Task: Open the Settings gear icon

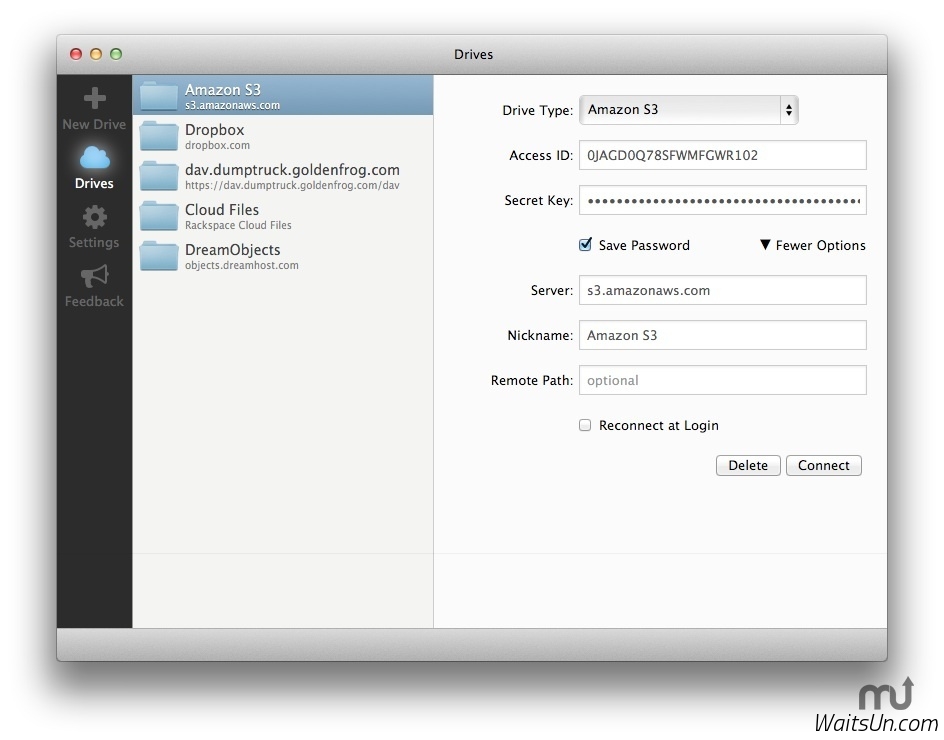Action: click(x=94, y=217)
